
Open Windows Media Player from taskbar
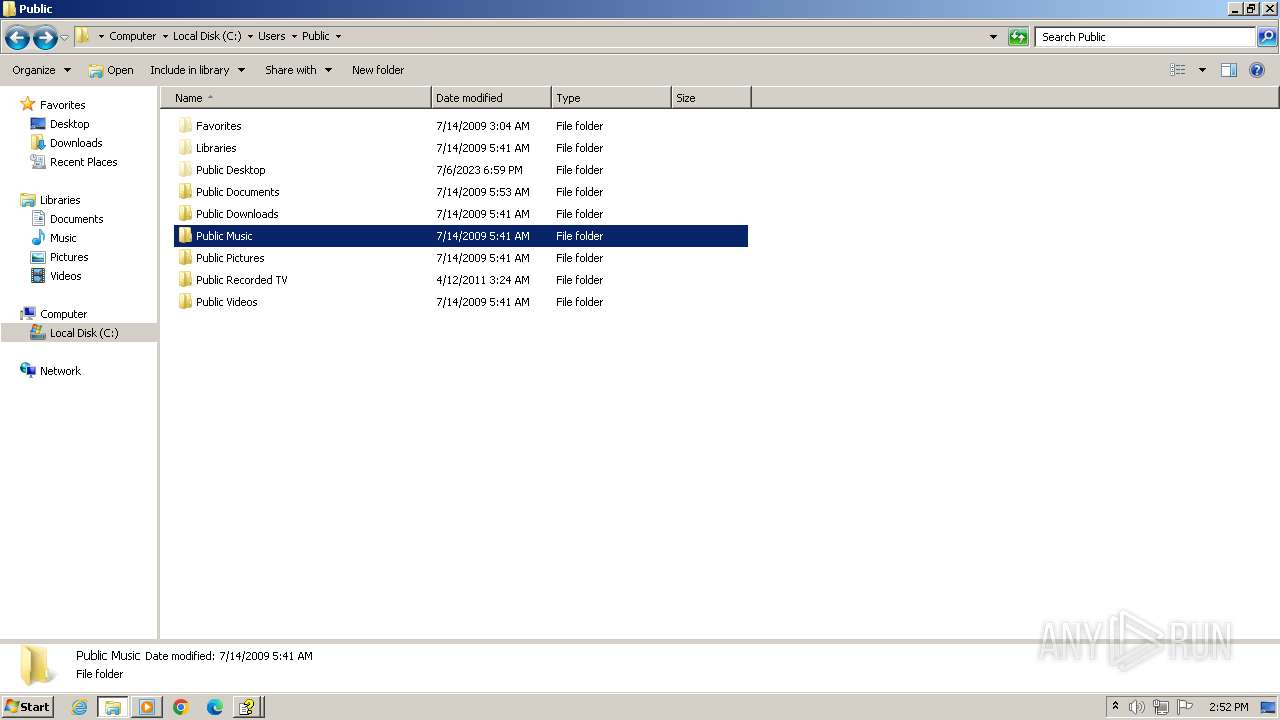[x=147, y=707]
